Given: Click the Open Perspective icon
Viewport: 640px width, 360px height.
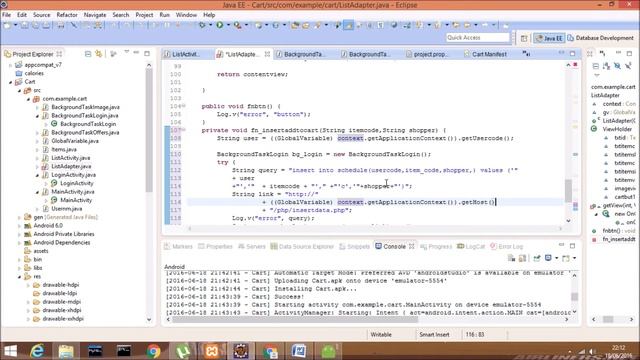Looking at the screenshot, I should tap(524, 38).
